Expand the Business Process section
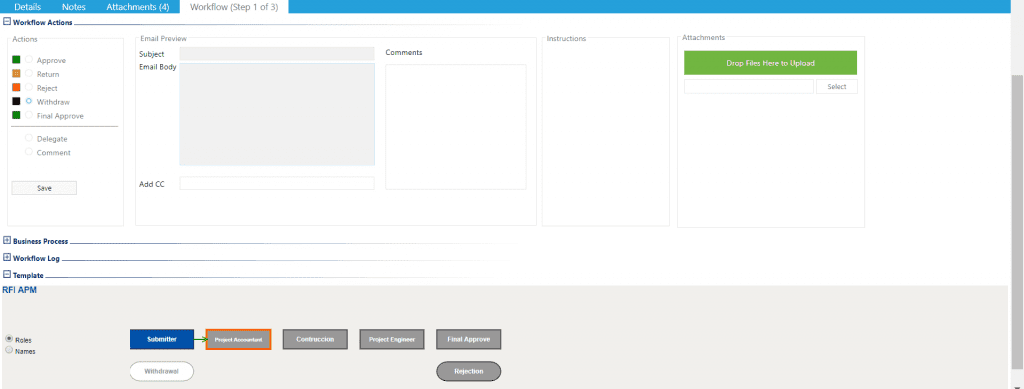Viewport: 1024px width, 389px height. [7, 240]
